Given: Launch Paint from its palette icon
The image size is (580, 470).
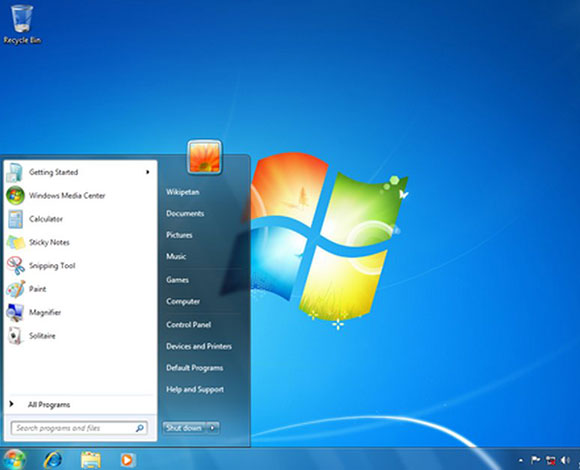Looking at the screenshot, I should (16, 289).
